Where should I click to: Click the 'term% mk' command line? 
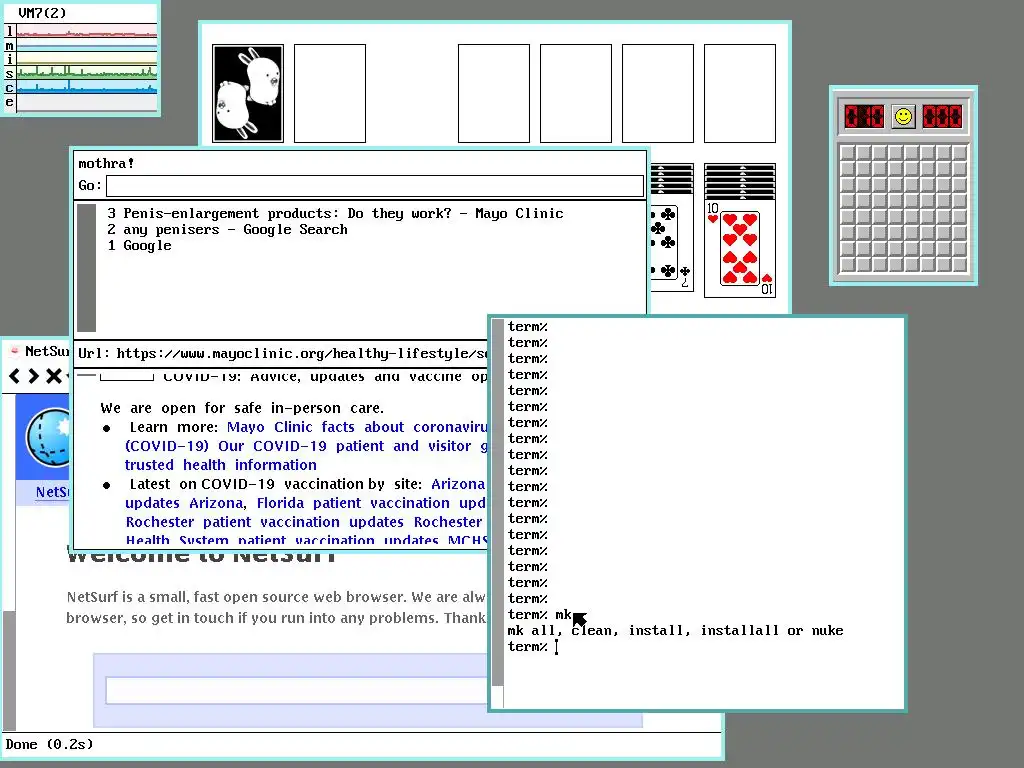click(539, 615)
